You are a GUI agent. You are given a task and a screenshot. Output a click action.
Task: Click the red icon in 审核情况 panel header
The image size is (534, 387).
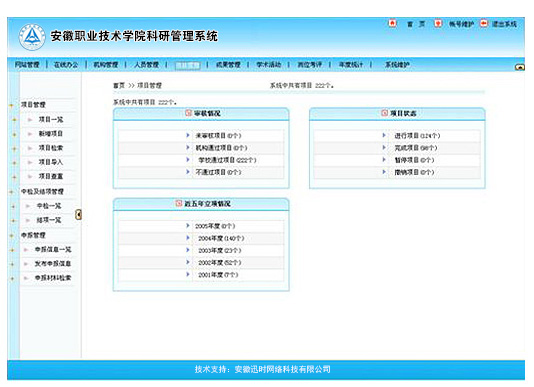tap(188, 113)
